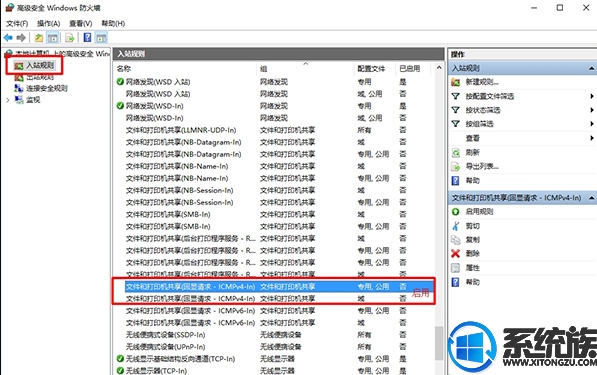Click the Forward arrow toolbar icon
Image resolution: width=597 pixels, height=375 pixels.
point(21,38)
